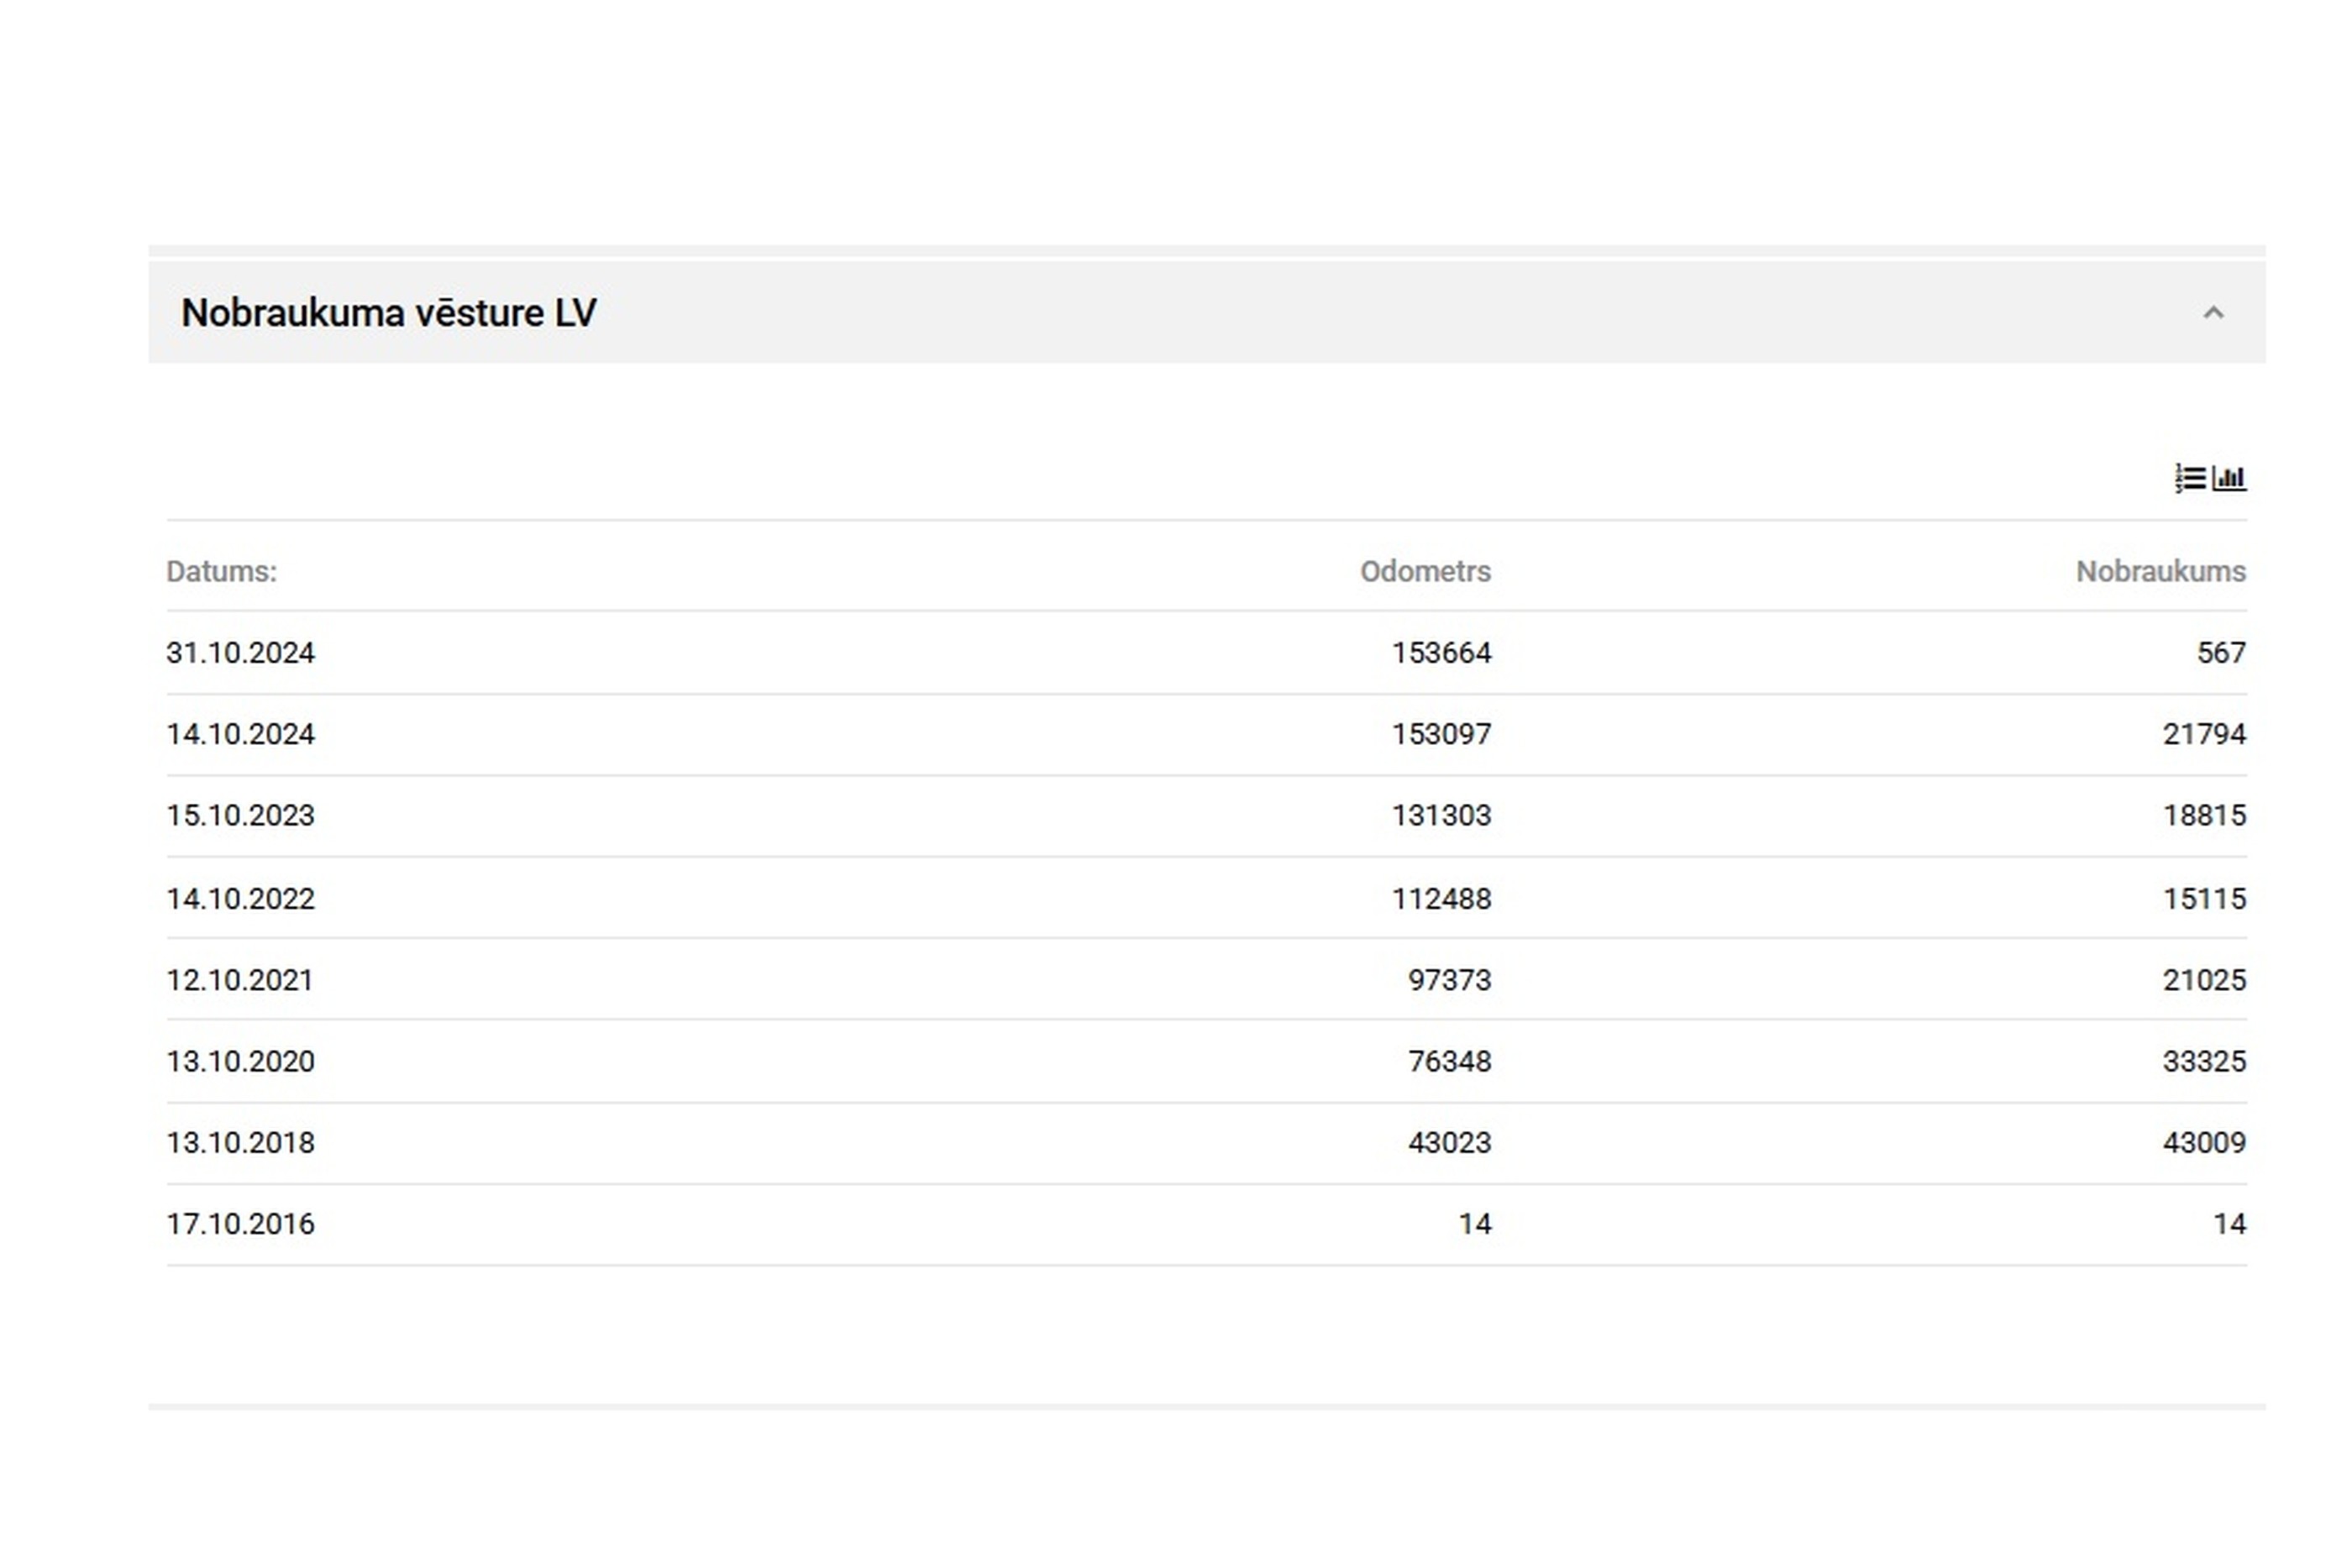
Task: Select the 13.10.2020 date entry
Action: 240,1061
